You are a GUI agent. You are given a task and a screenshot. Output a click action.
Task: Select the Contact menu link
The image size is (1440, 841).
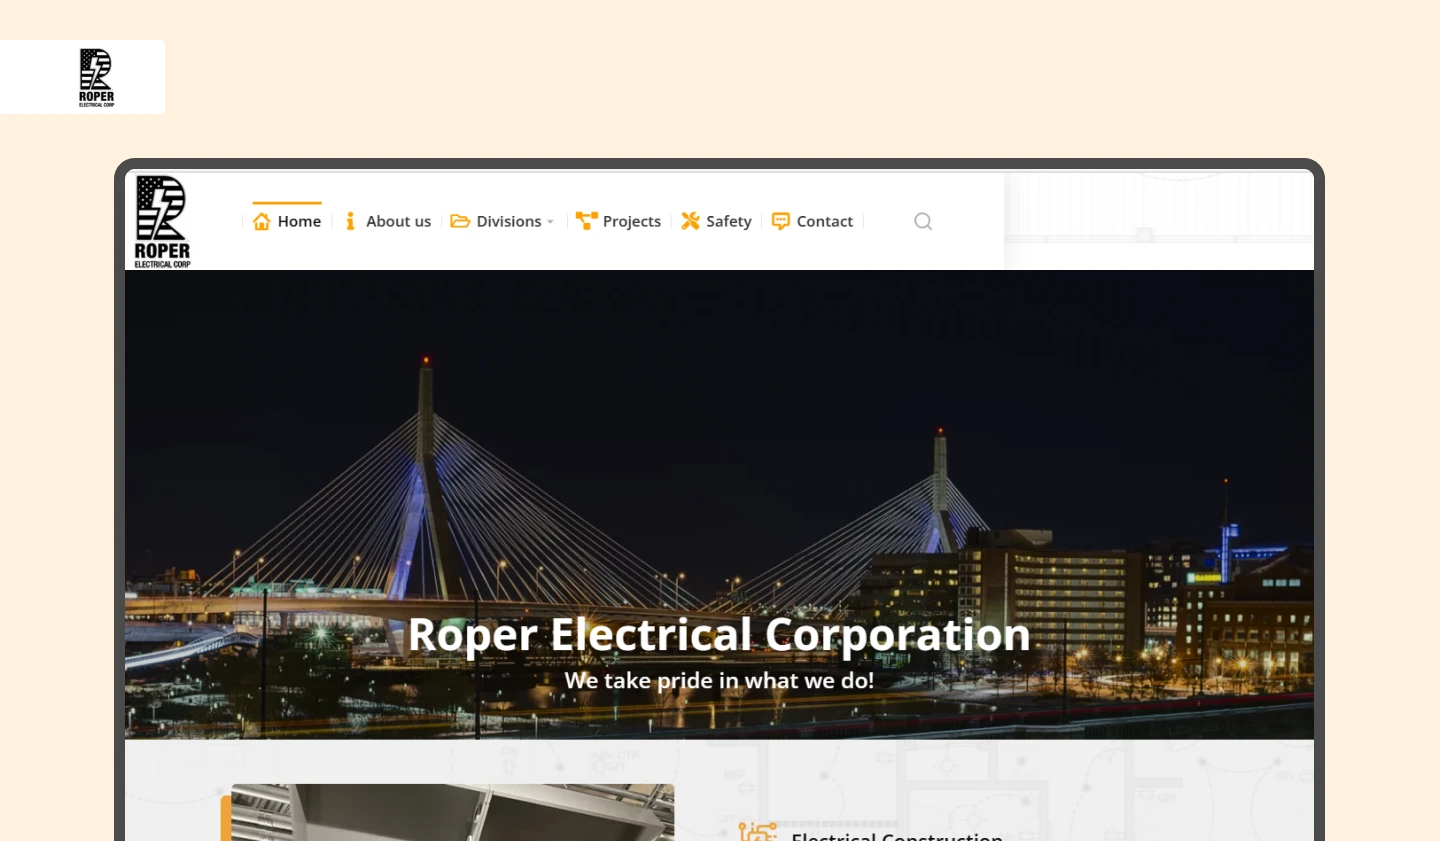coord(825,221)
